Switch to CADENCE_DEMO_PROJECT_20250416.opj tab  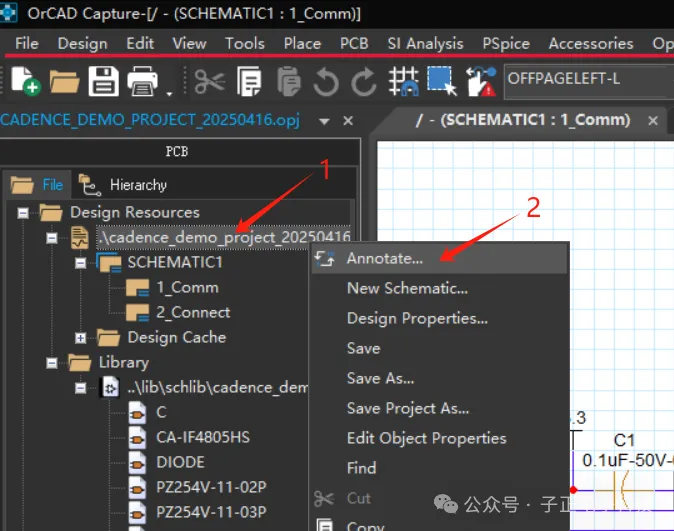point(150,120)
